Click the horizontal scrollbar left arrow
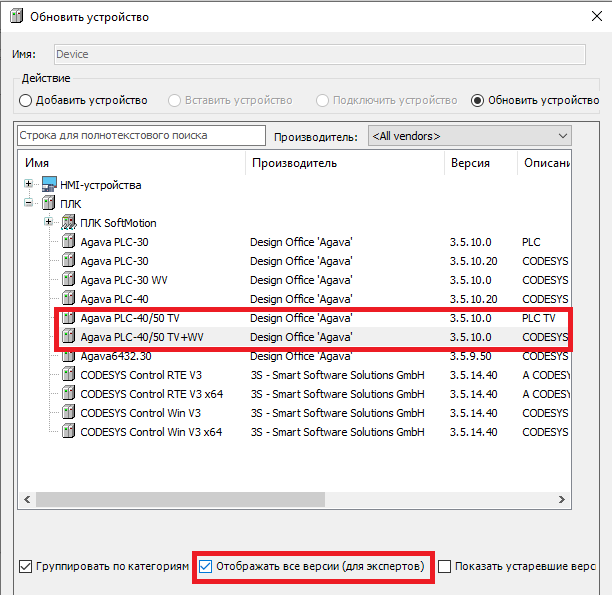The width and height of the screenshot is (612, 595). coord(27,499)
